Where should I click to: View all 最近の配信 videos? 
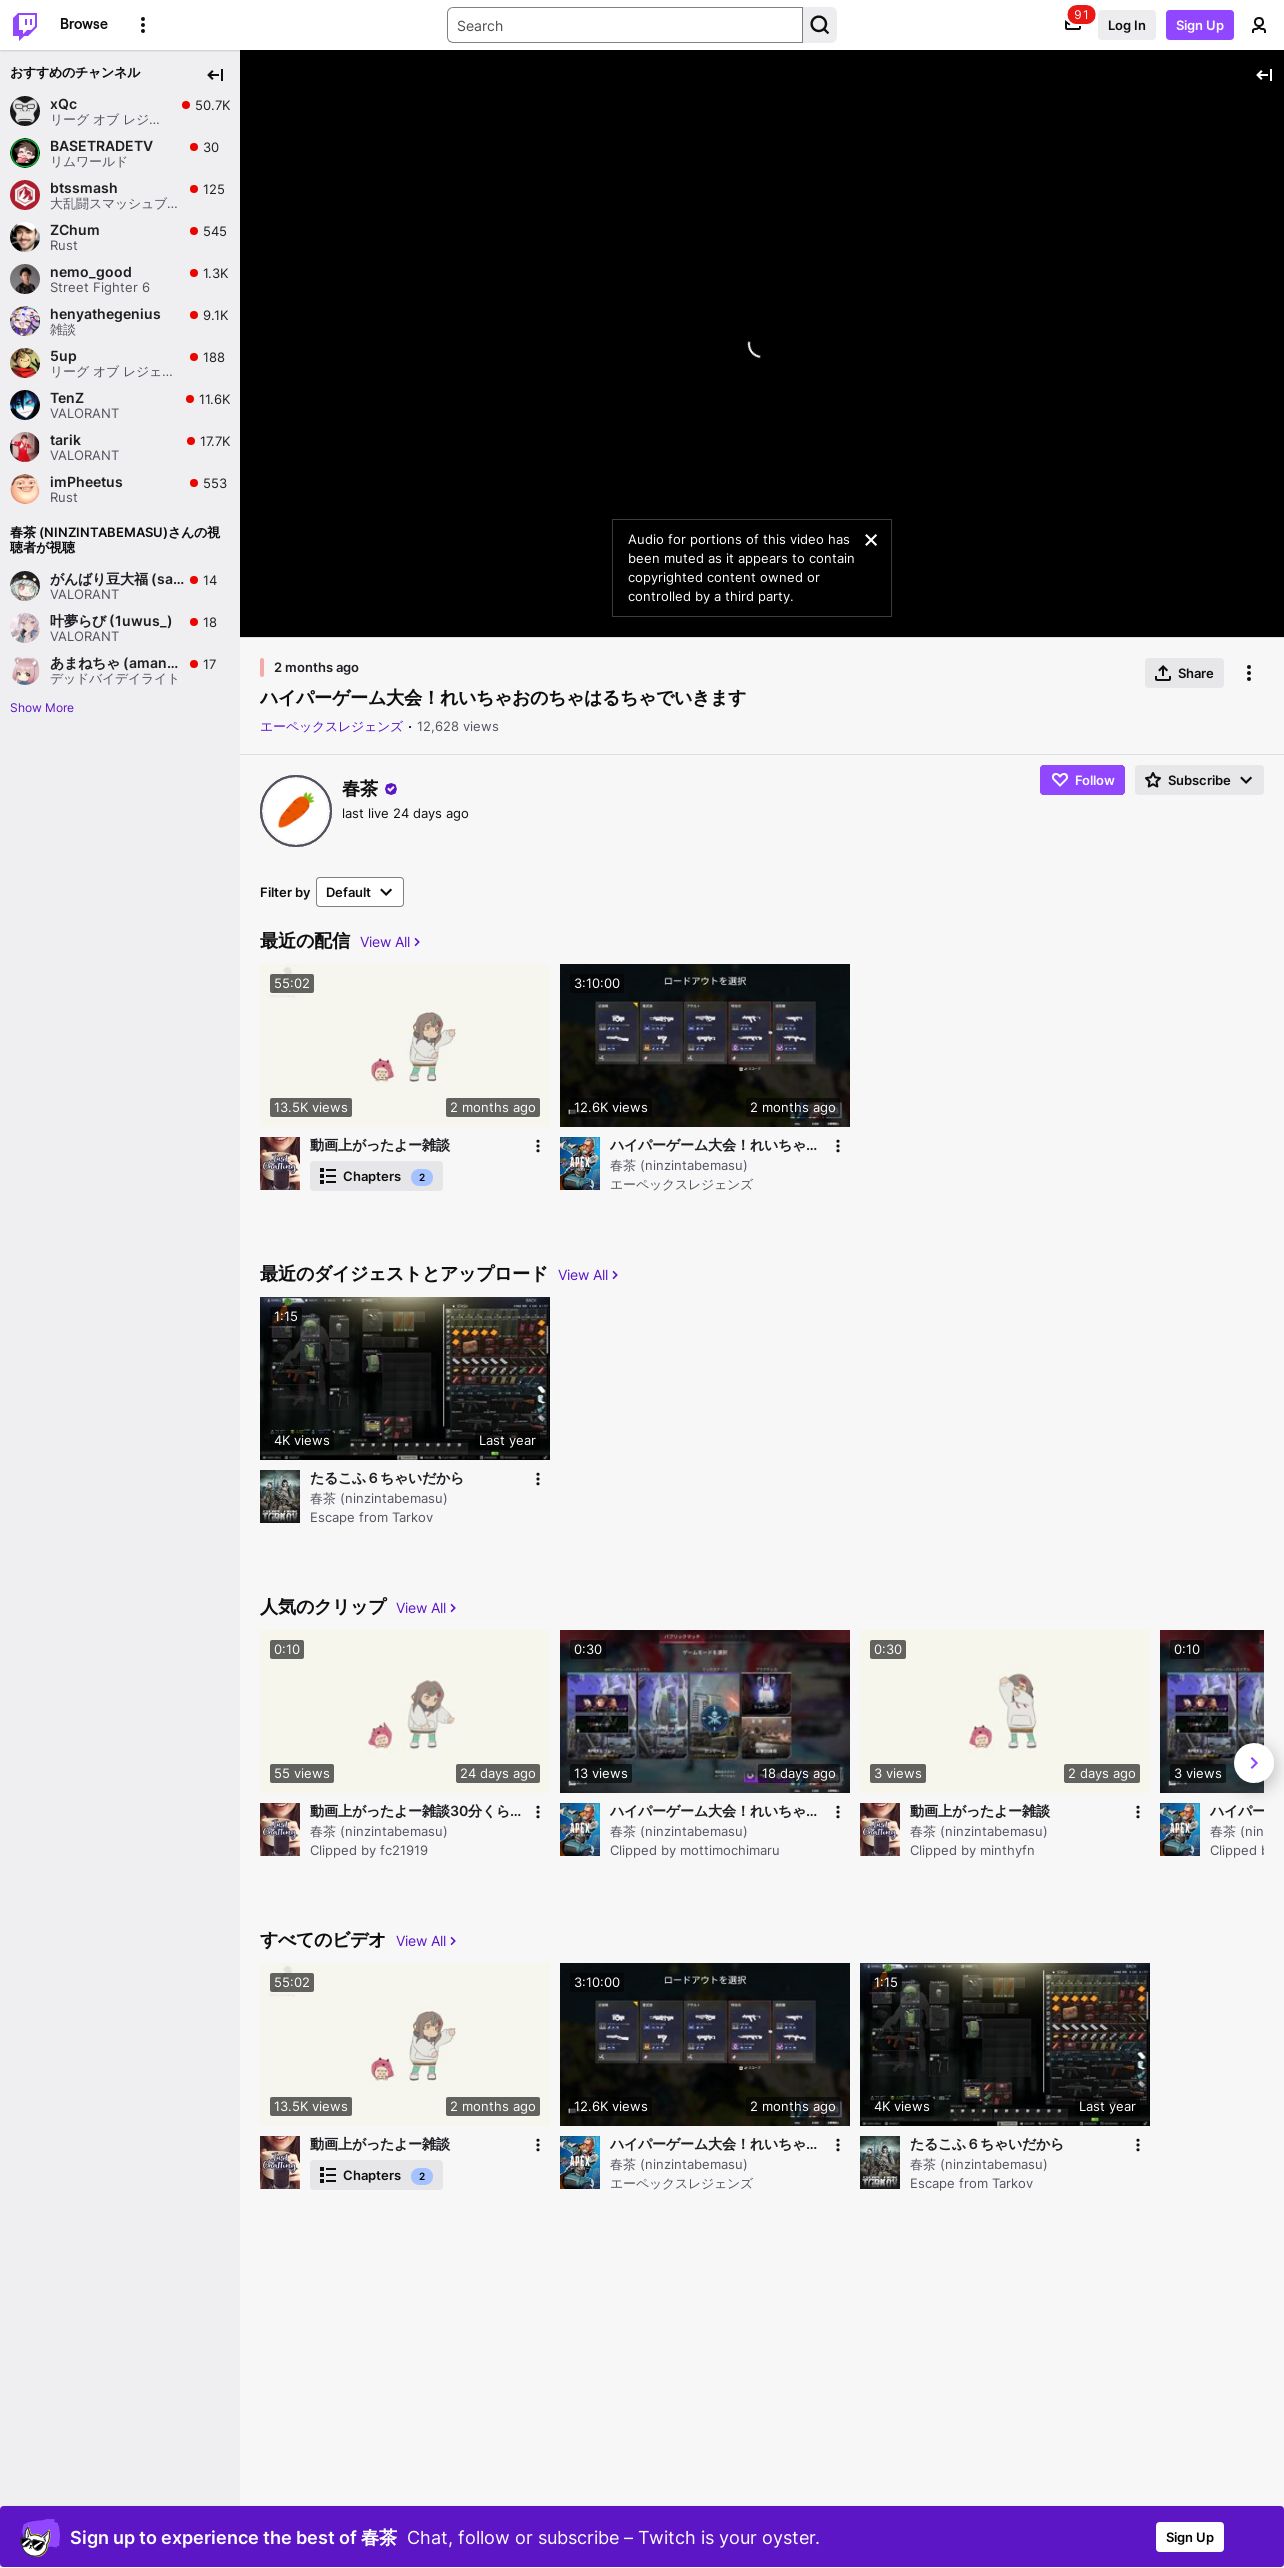390,942
